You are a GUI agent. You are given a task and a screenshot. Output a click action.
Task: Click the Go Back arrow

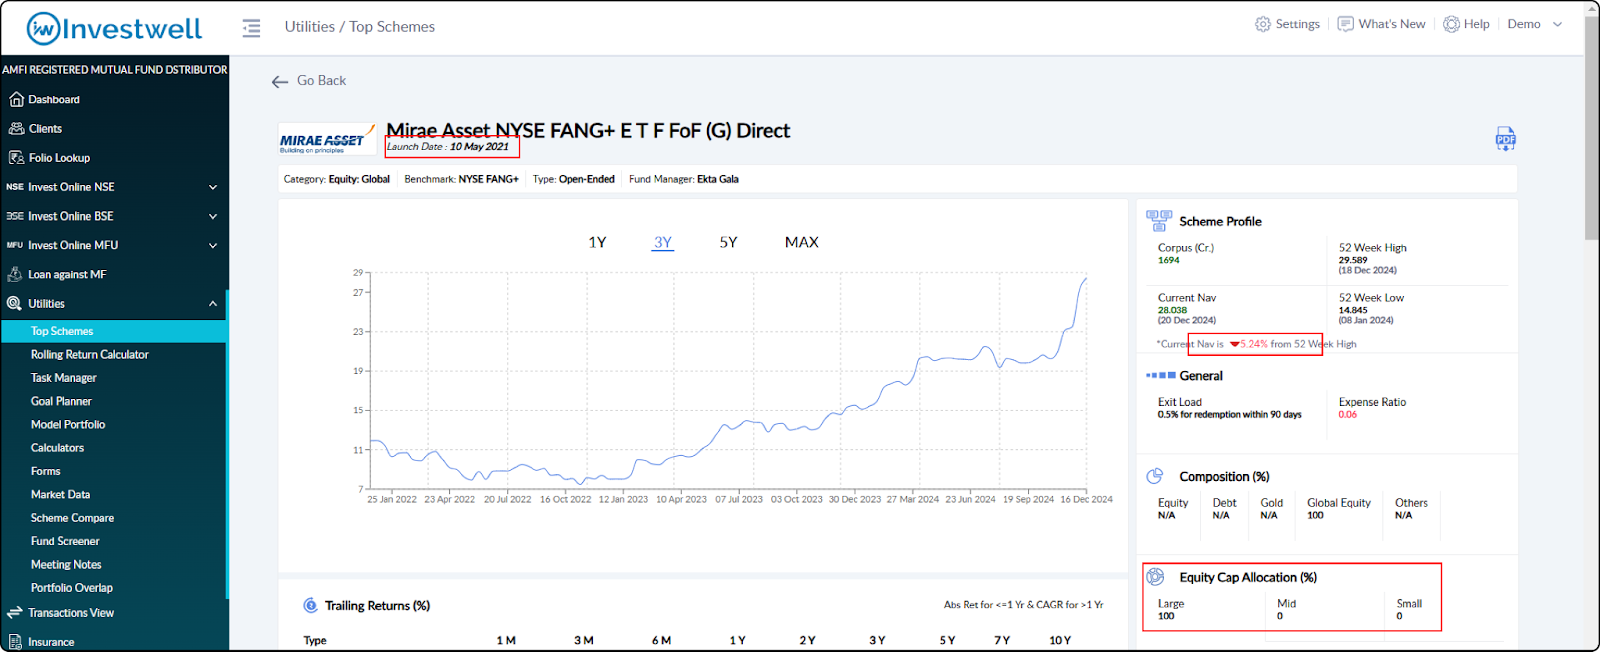pyautogui.click(x=280, y=81)
